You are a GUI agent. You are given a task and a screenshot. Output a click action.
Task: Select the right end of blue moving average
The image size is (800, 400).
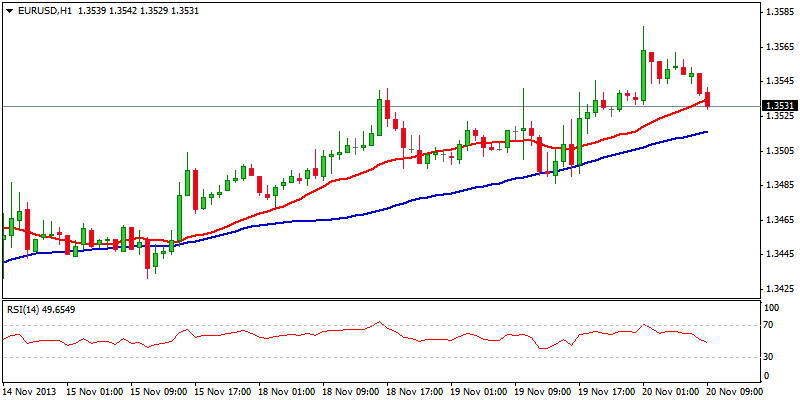click(x=707, y=132)
